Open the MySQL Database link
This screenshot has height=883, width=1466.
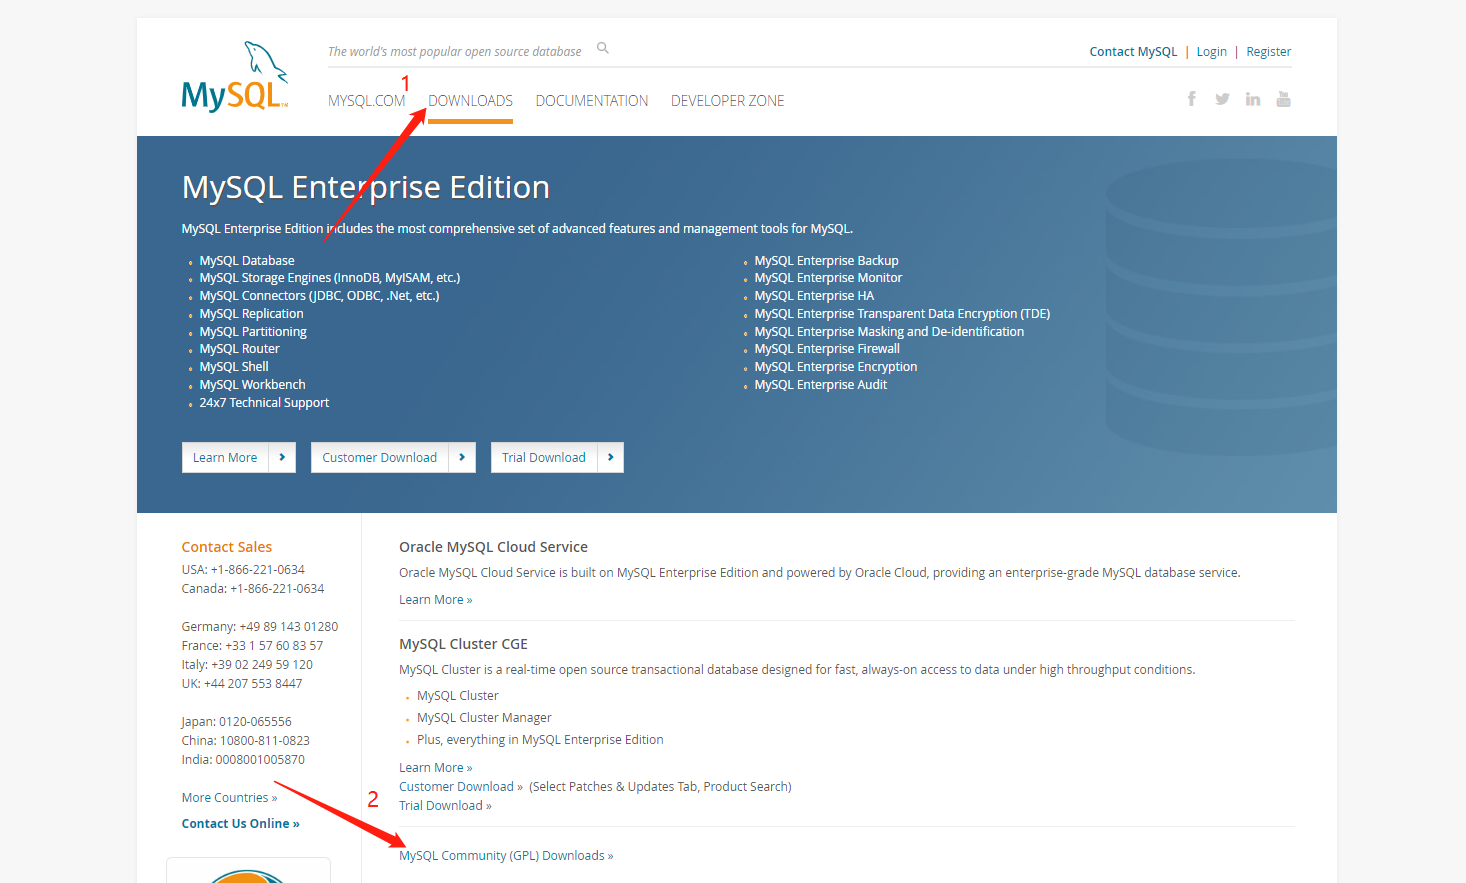click(x=247, y=260)
